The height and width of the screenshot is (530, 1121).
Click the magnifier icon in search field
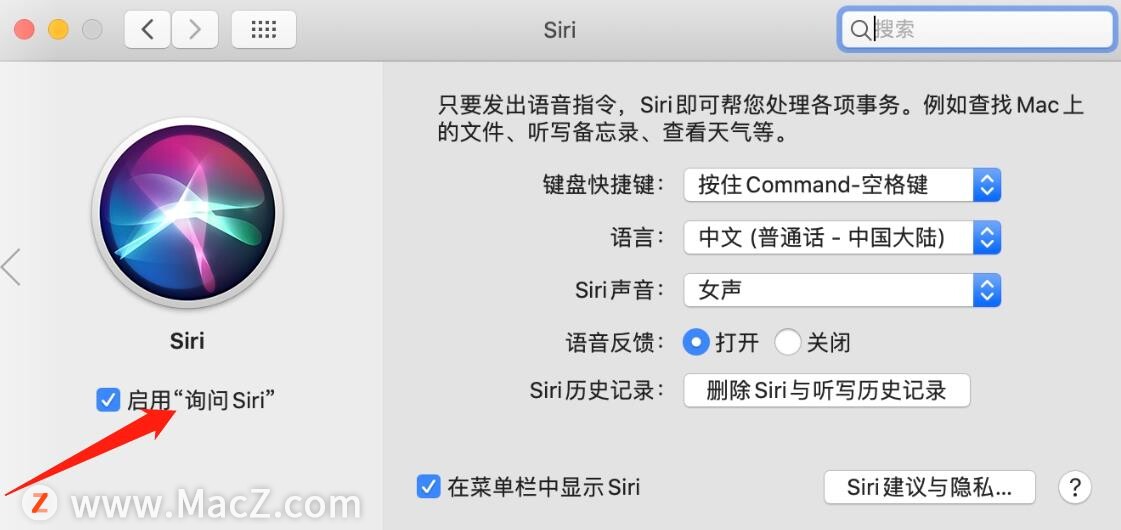tap(860, 30)
